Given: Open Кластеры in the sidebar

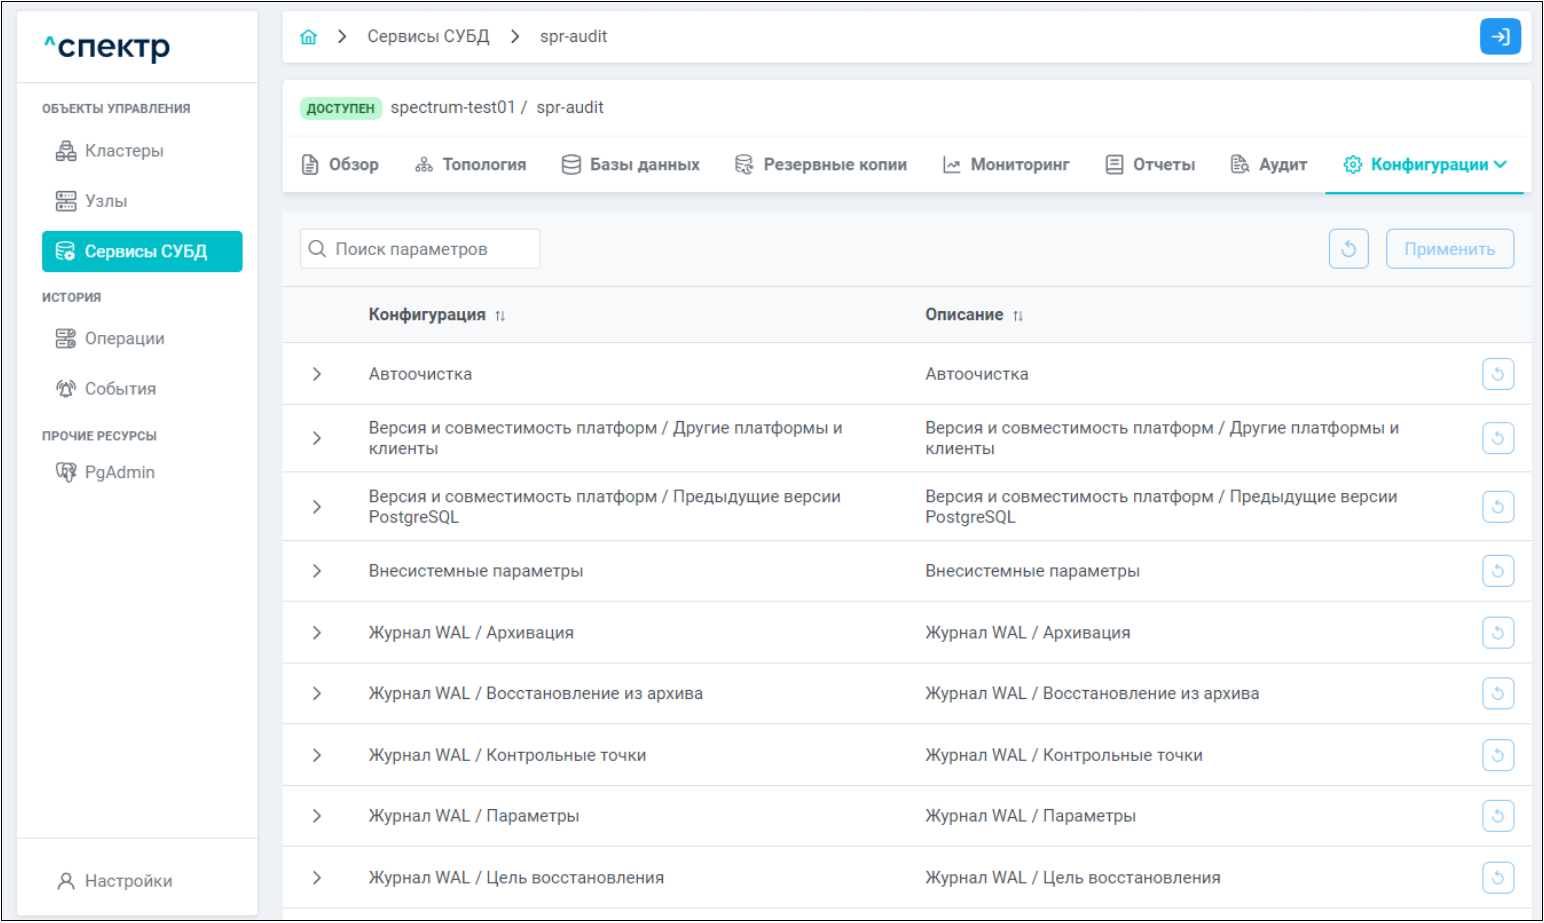Looking at the screenshot, I should tap(123, 151).
